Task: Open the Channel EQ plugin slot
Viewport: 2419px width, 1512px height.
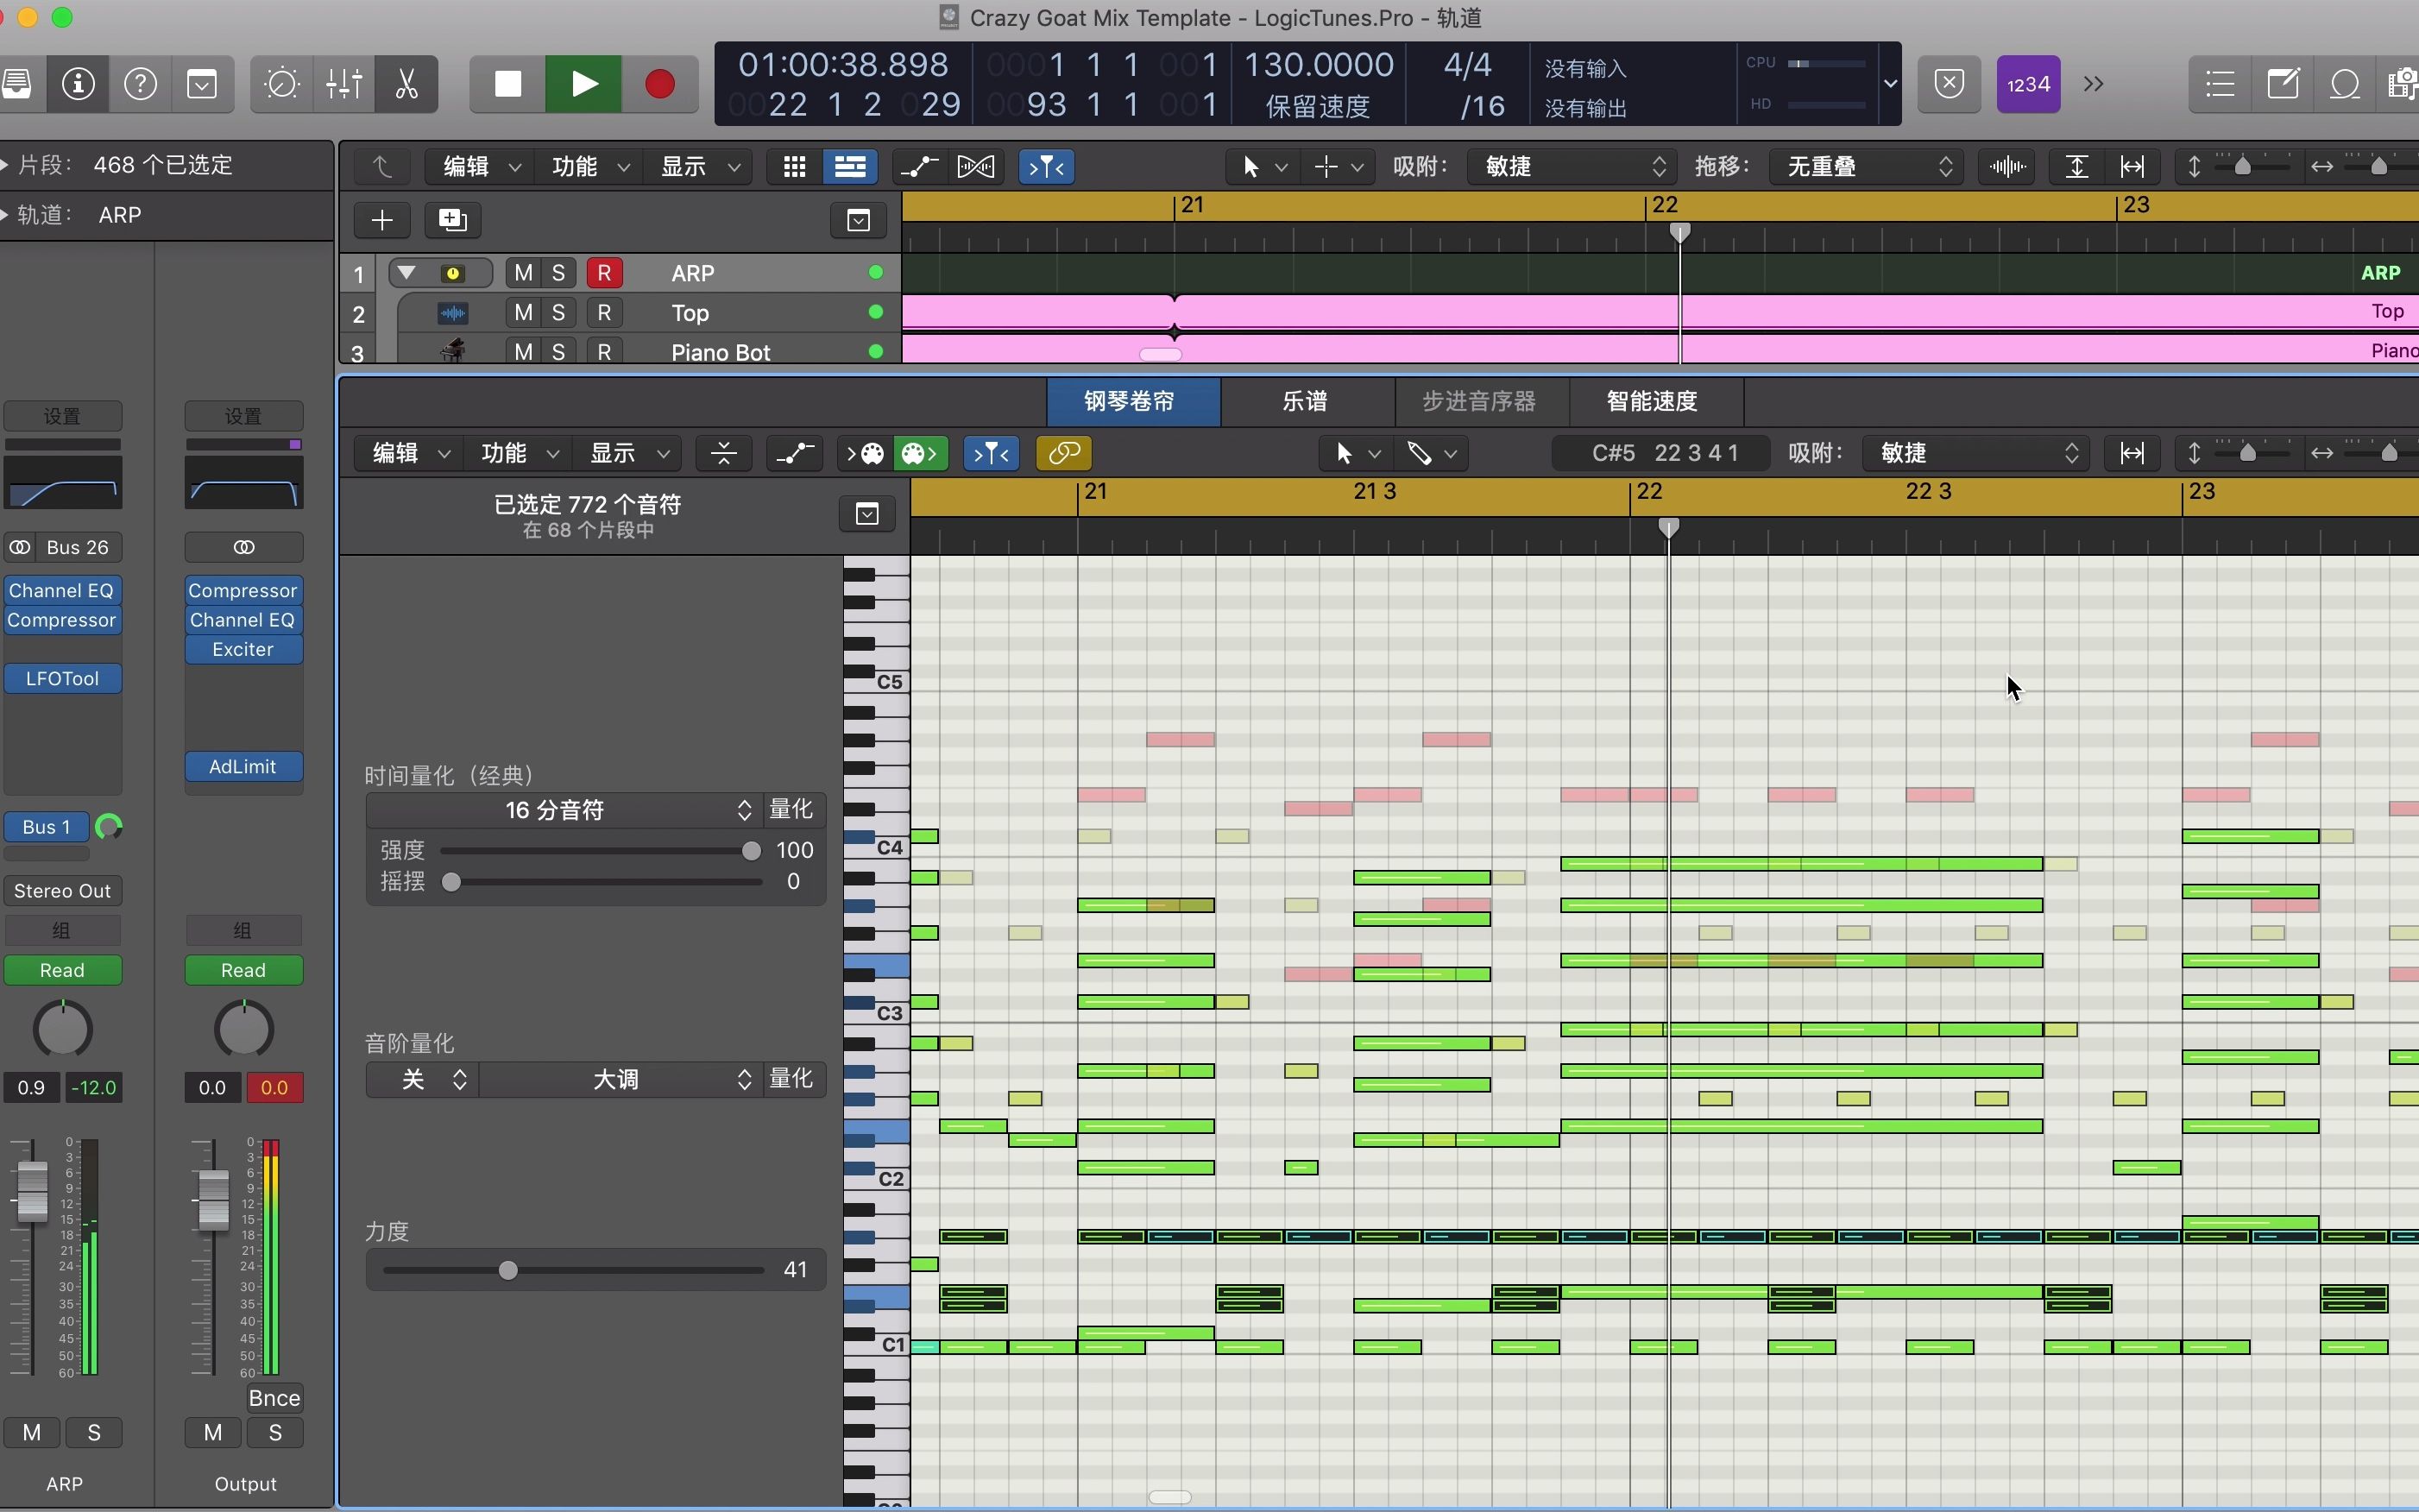Action: [62, 590]
